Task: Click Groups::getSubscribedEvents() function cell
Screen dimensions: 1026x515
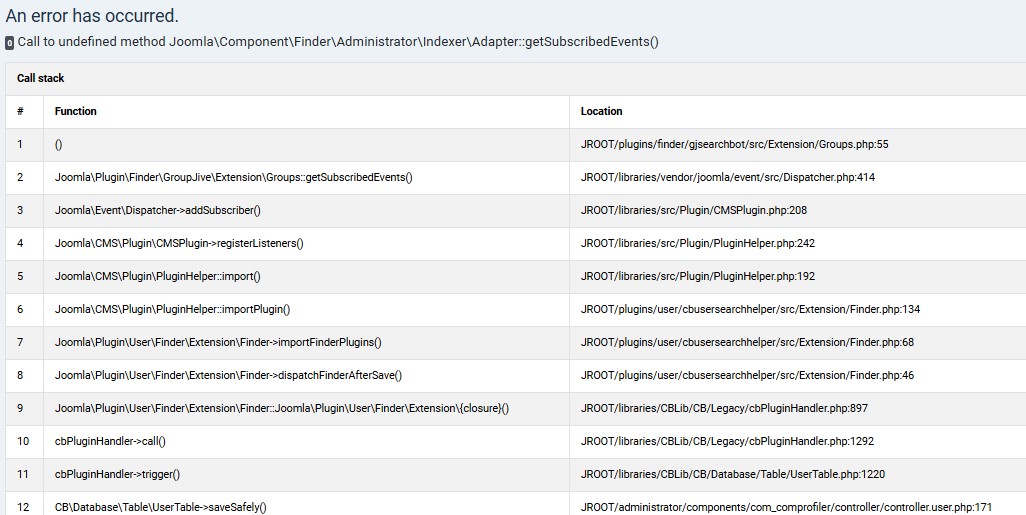Action: coord(234,177)
